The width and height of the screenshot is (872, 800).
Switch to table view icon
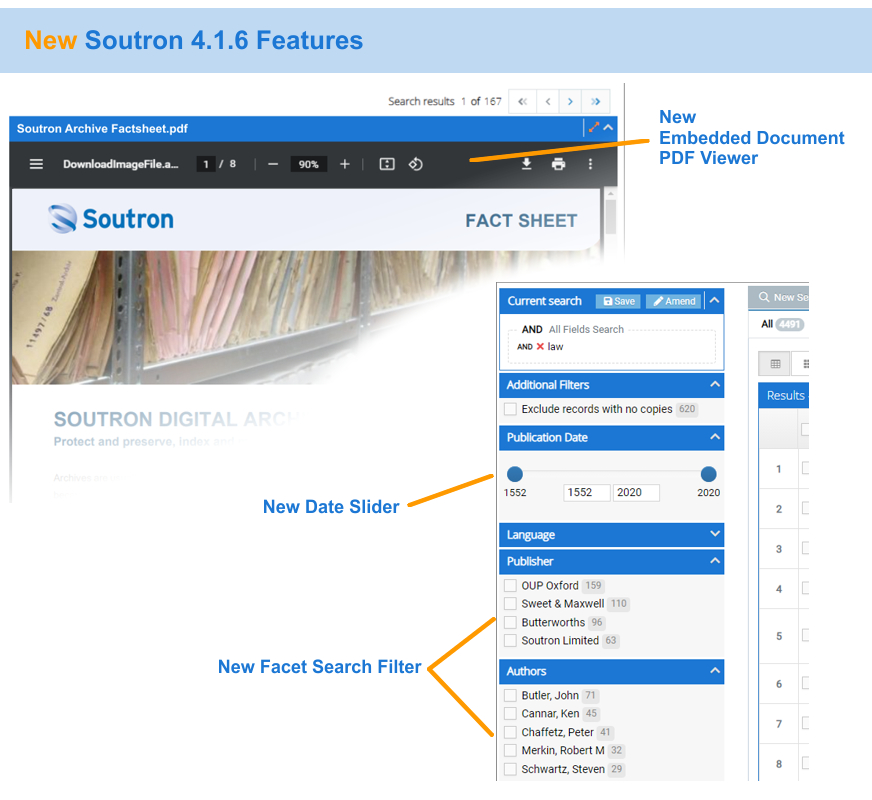point(775,364)
